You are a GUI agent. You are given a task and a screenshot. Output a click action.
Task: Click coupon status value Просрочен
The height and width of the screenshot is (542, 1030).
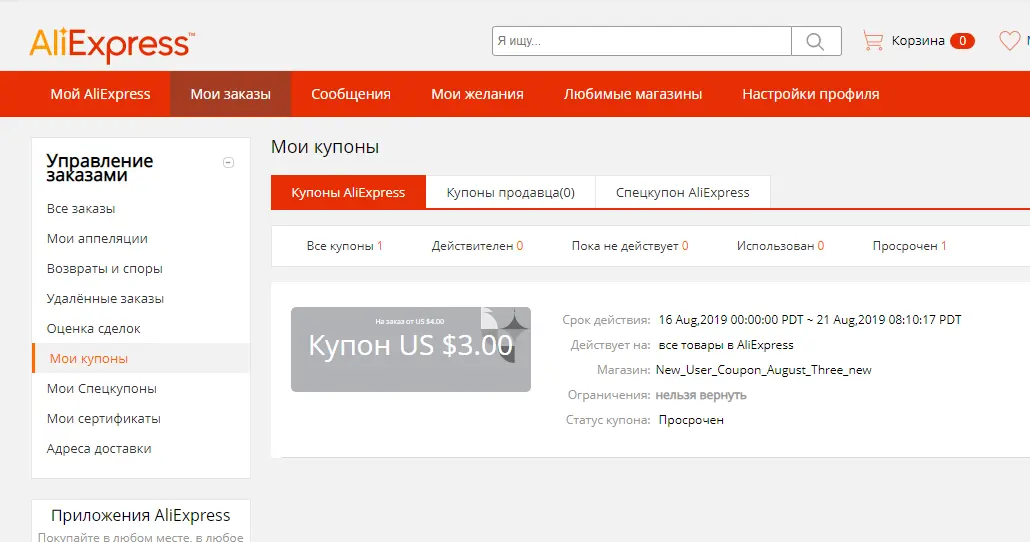(x=691, y=420)
